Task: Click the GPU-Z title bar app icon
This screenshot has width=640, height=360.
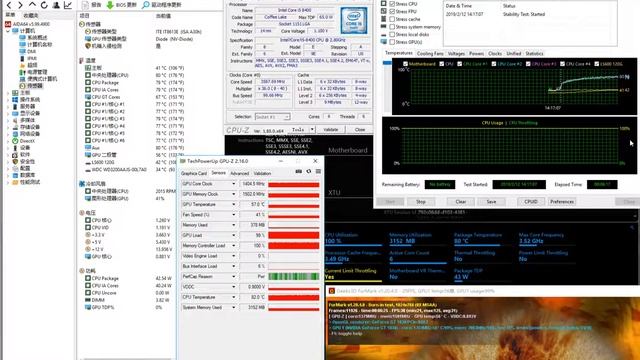Action: coord(183,161)
